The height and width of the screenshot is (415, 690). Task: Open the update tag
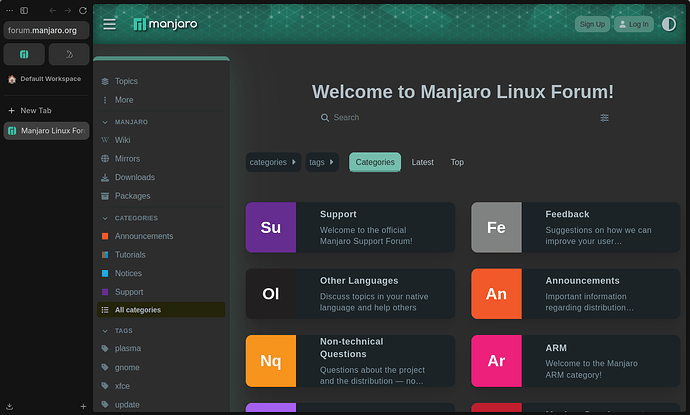tap(127, 405)
